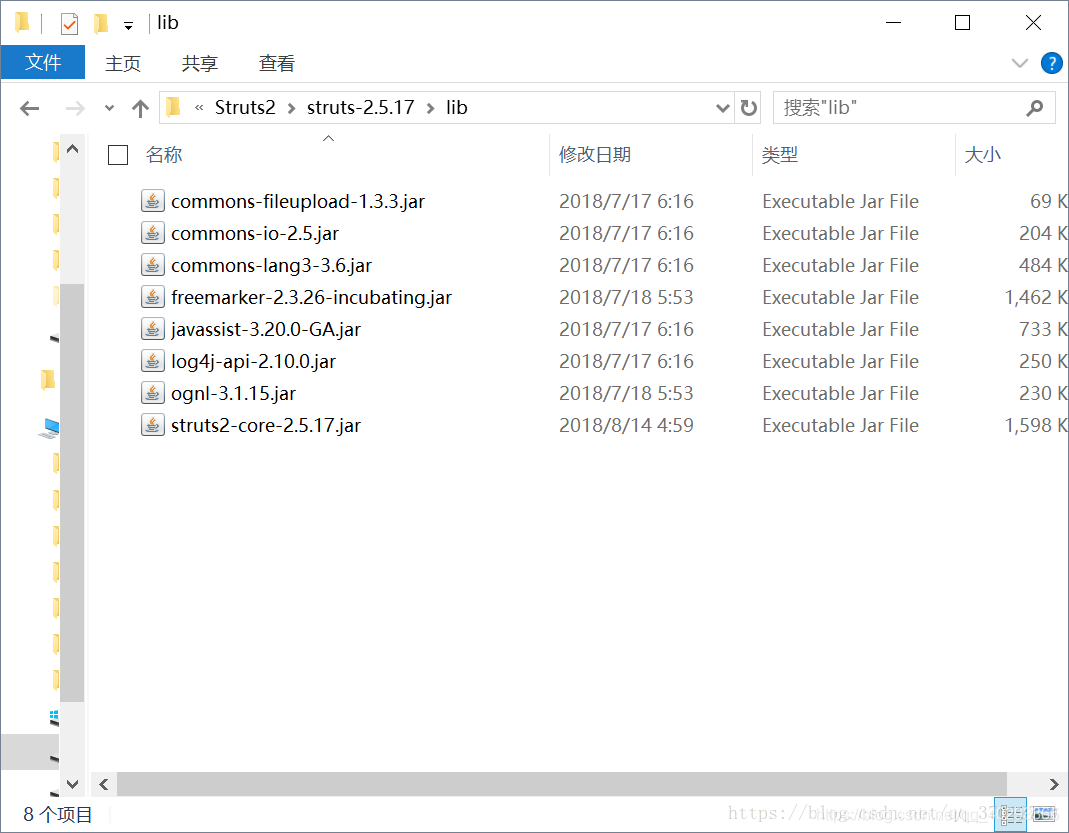The height and width of the screenshot is (833, 1069).
Task: Switch to the 查看 ribbon tab
Action: [x=276, y=63]
